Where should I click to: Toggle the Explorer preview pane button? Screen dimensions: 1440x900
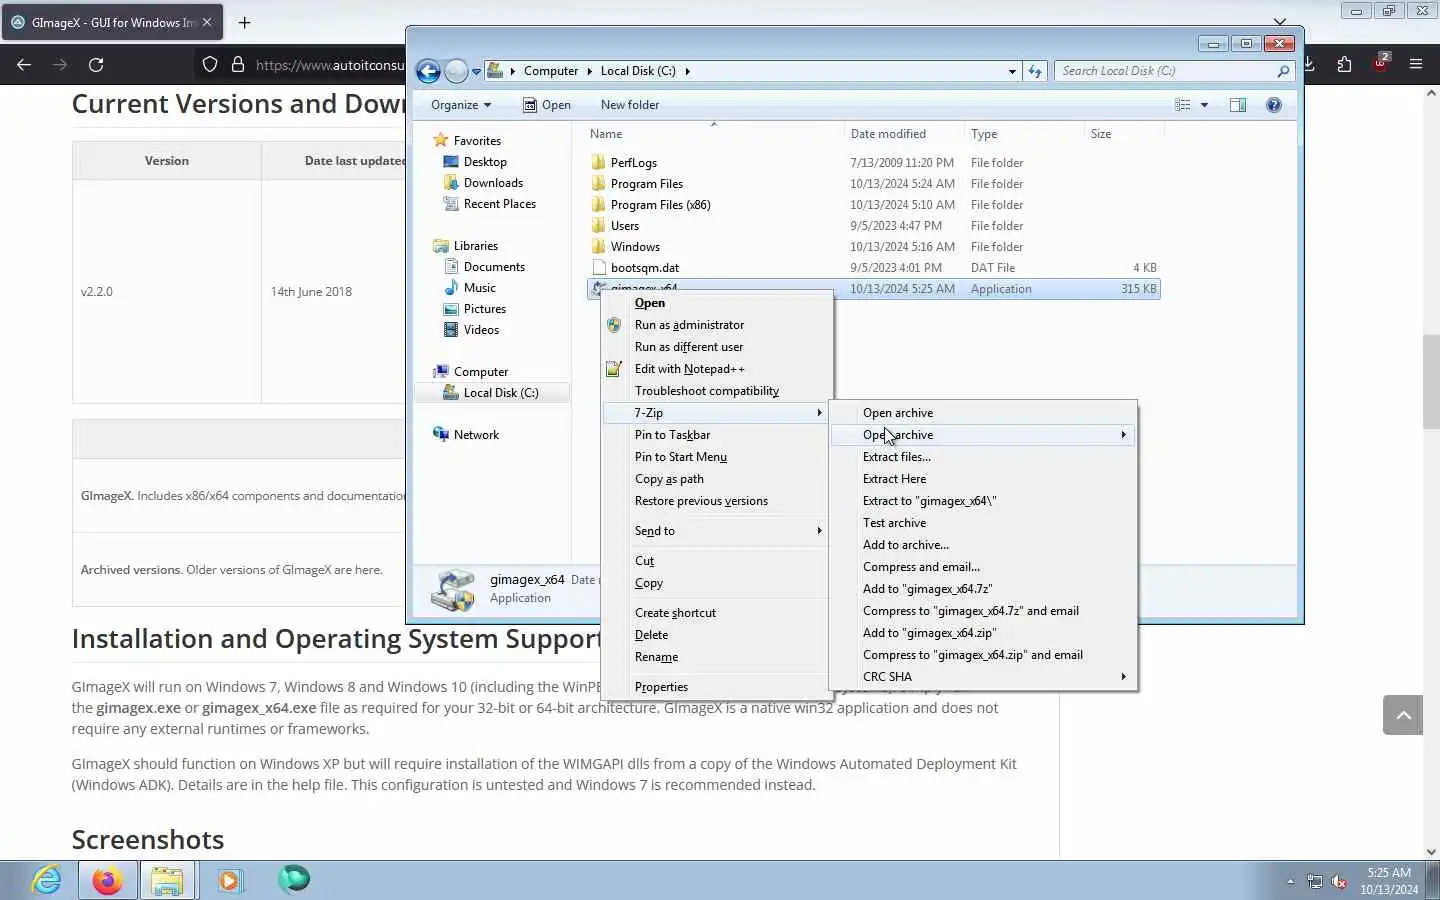click(1238, 105)
